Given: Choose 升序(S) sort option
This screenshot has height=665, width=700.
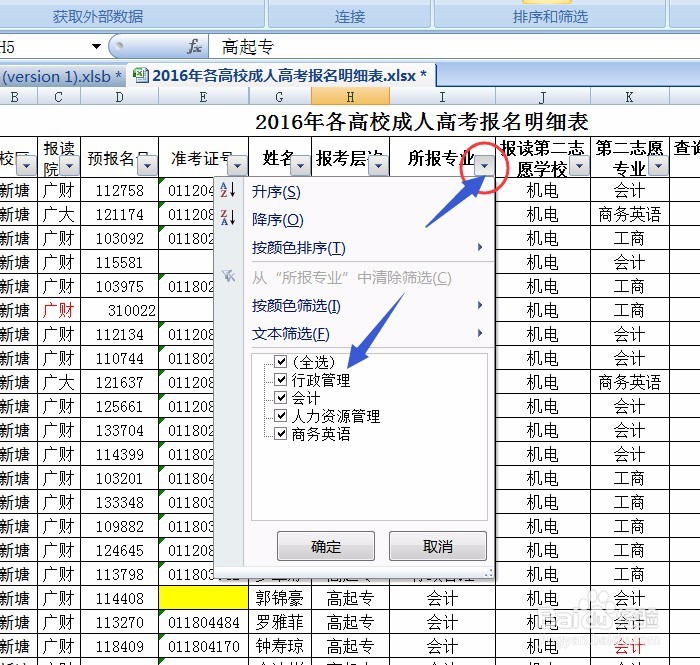Looking at the screenshot, I should (276, 192).
